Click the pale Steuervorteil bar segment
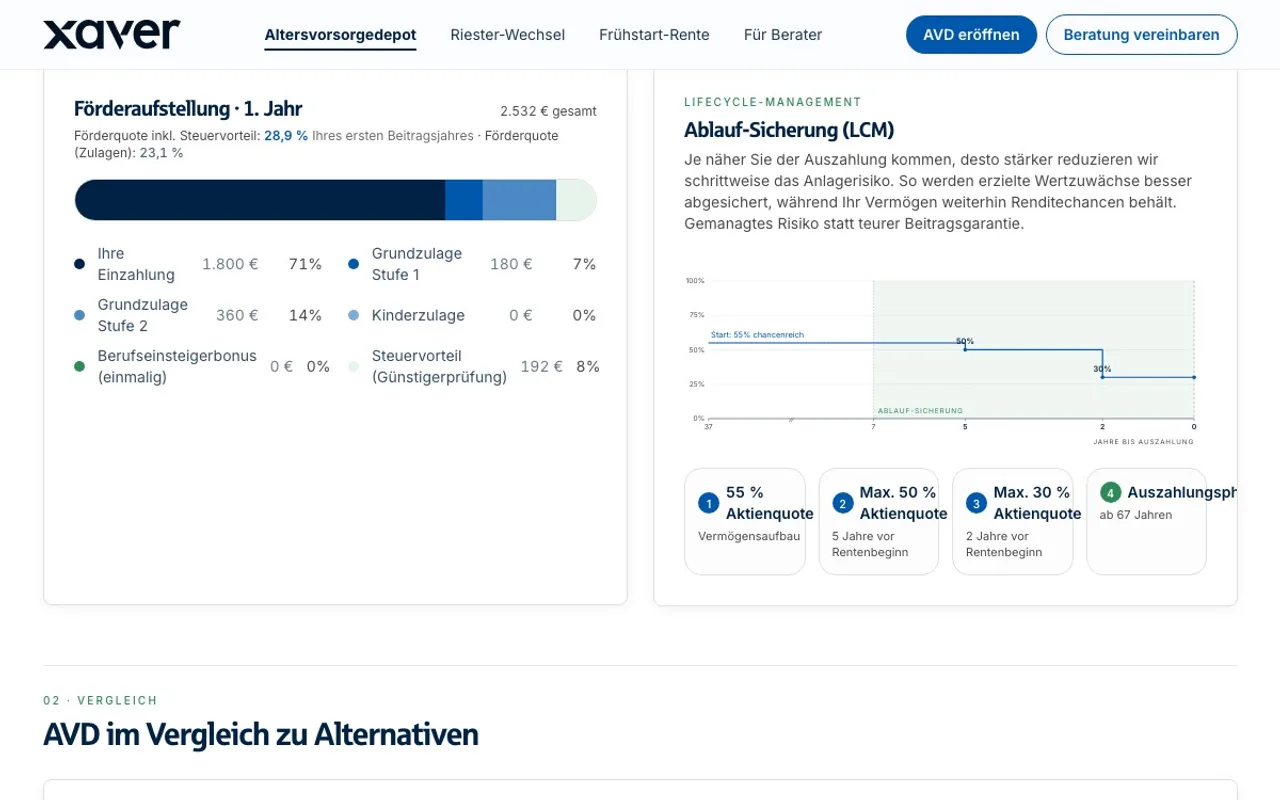The width and height of the screenshot is (1280, 800). [576, 200]
